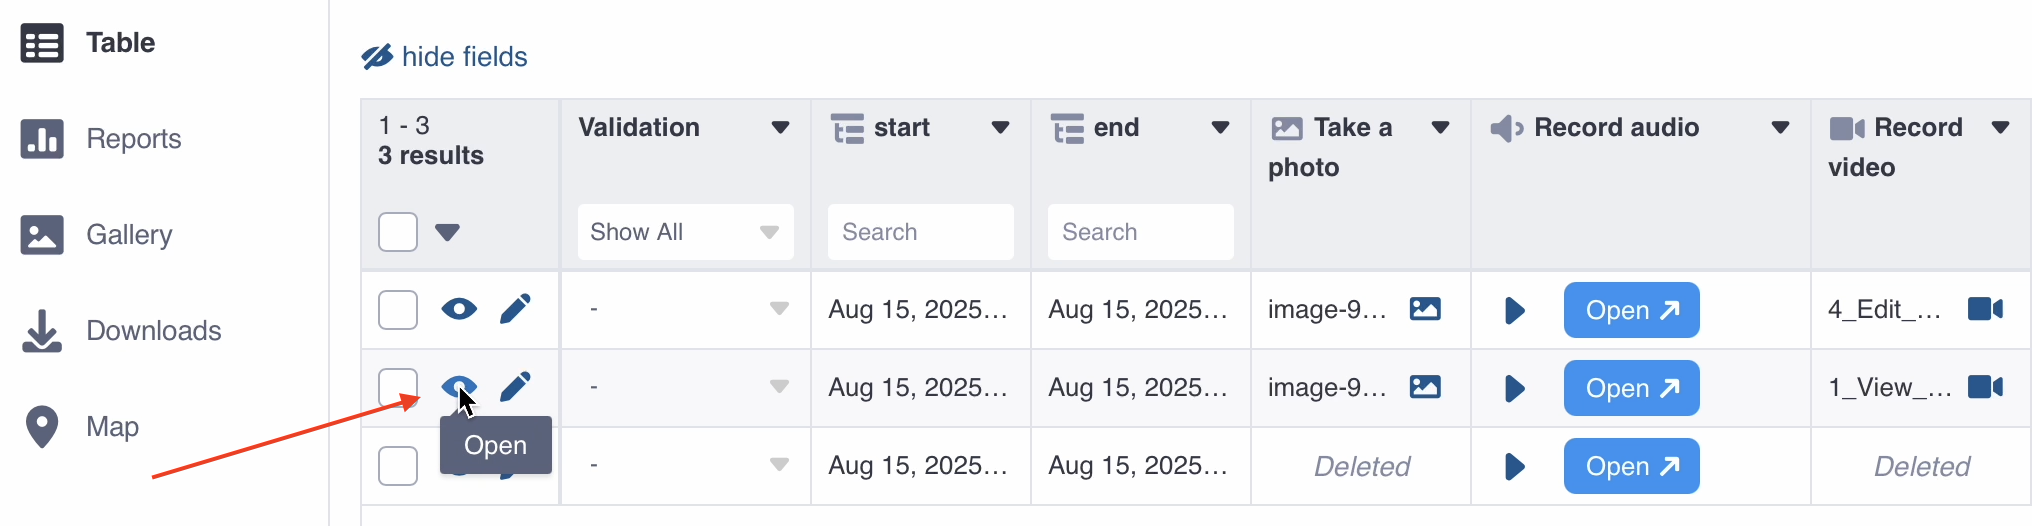Click the video camera icon beside 1_View
This screenshot has height=526, width=2032.
click(x=1985, y=387)
